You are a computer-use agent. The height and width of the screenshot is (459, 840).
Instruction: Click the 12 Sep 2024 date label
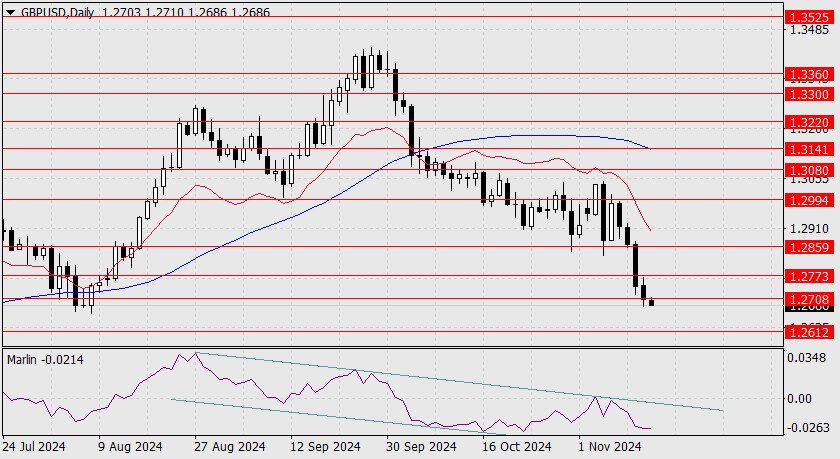(325, 446)
